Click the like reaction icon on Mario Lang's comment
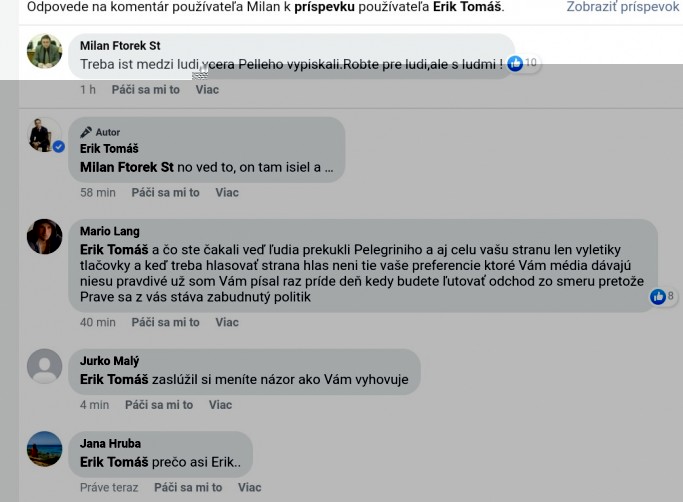 point(658,297)
